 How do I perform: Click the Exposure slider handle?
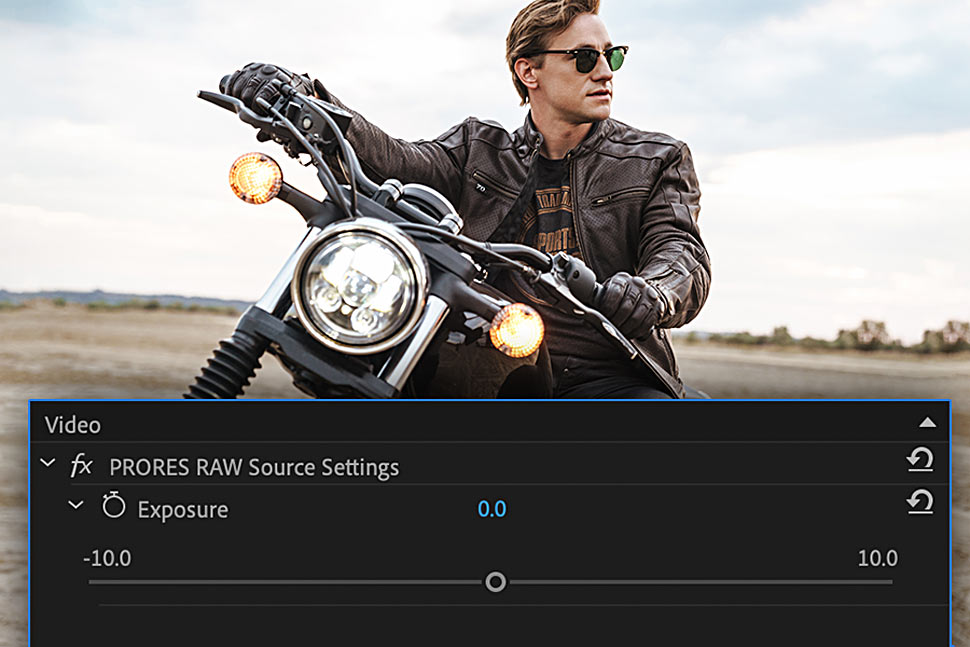click(495, 582)
